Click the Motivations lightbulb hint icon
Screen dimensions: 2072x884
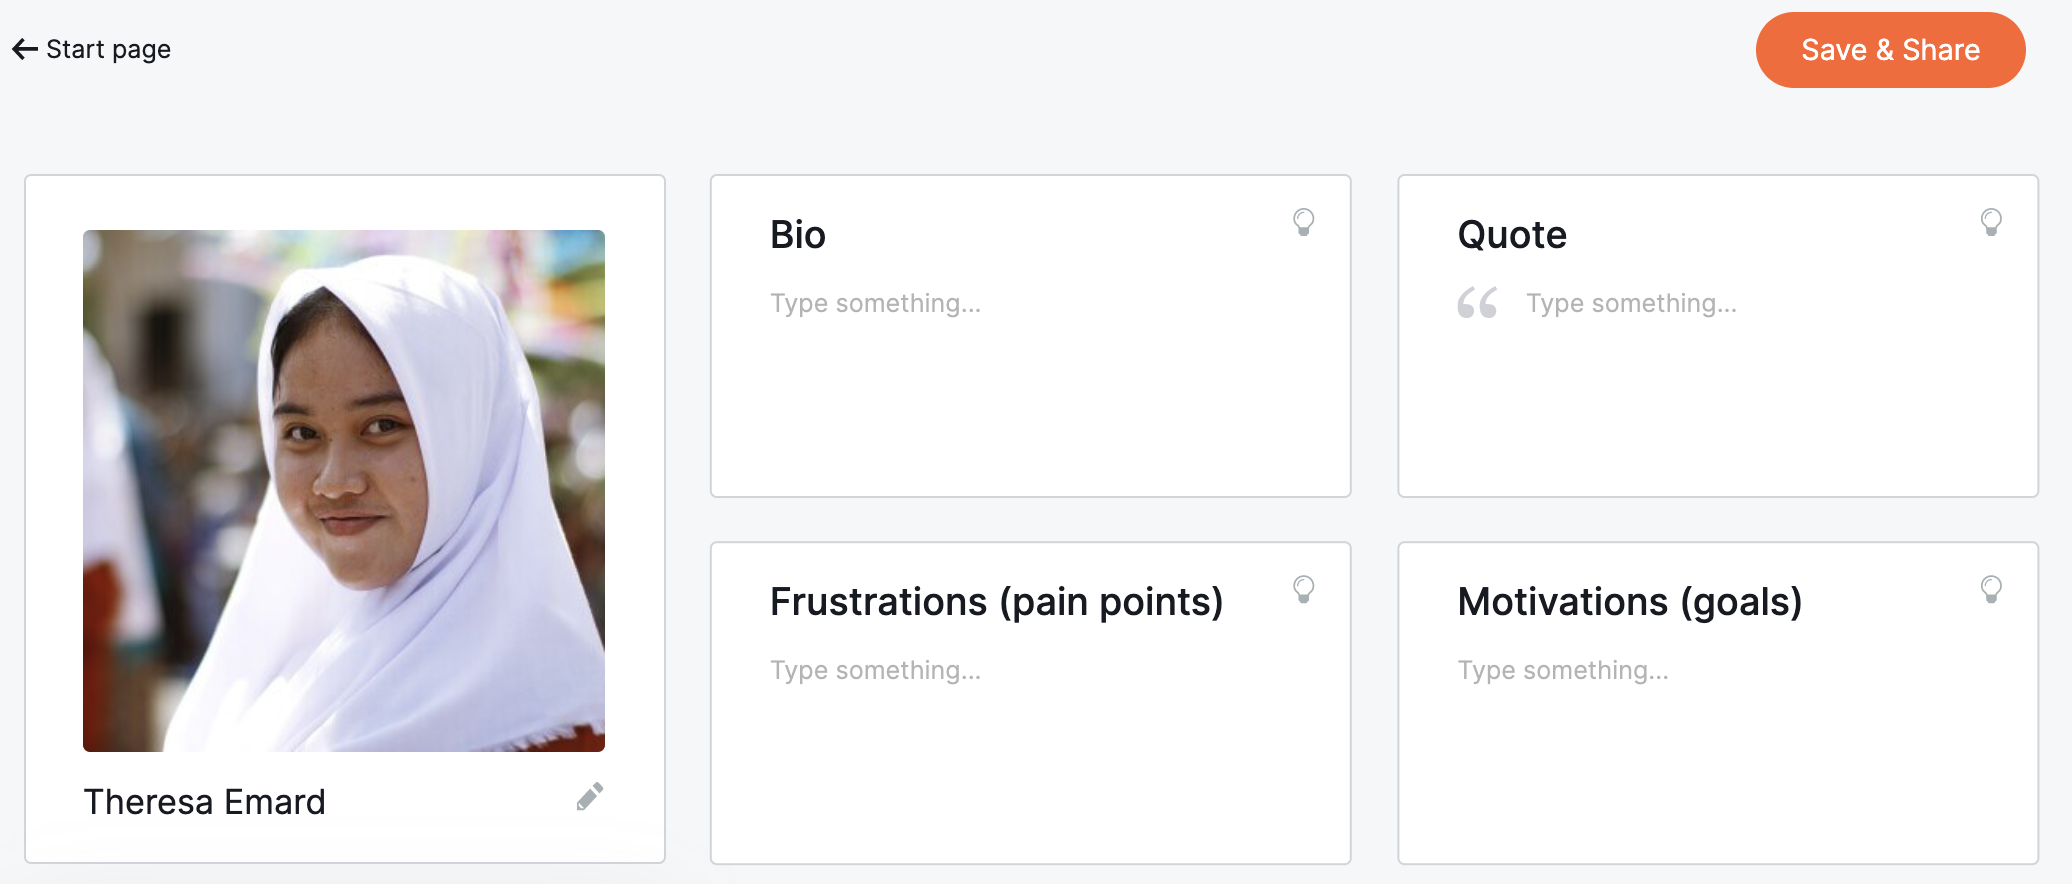pos(1991,589)
